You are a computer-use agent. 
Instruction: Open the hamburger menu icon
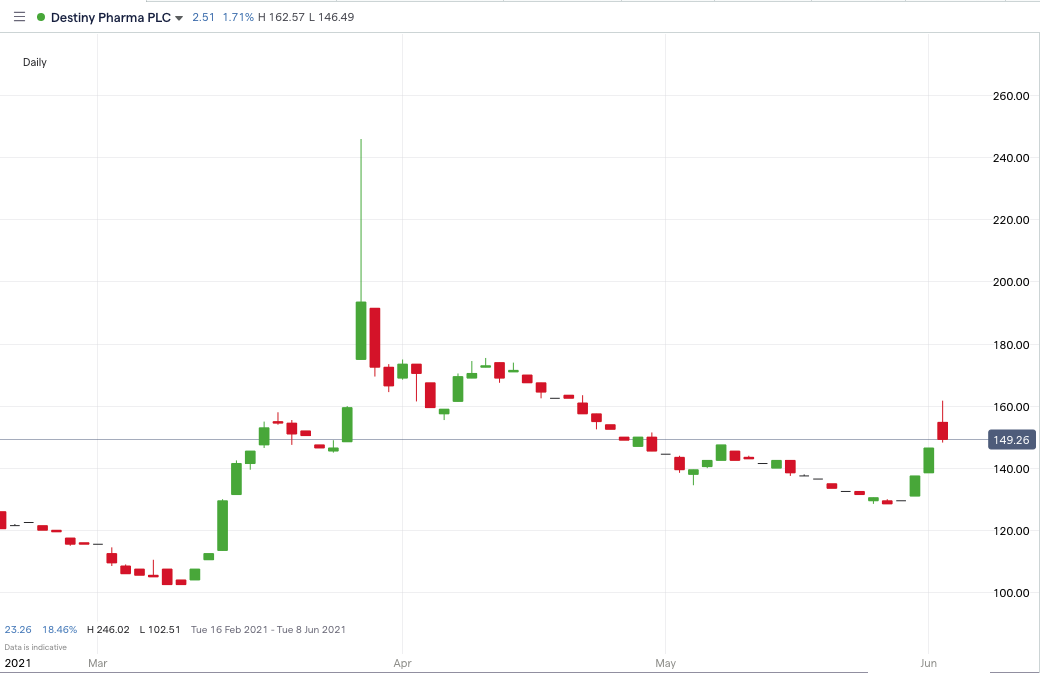19,17
